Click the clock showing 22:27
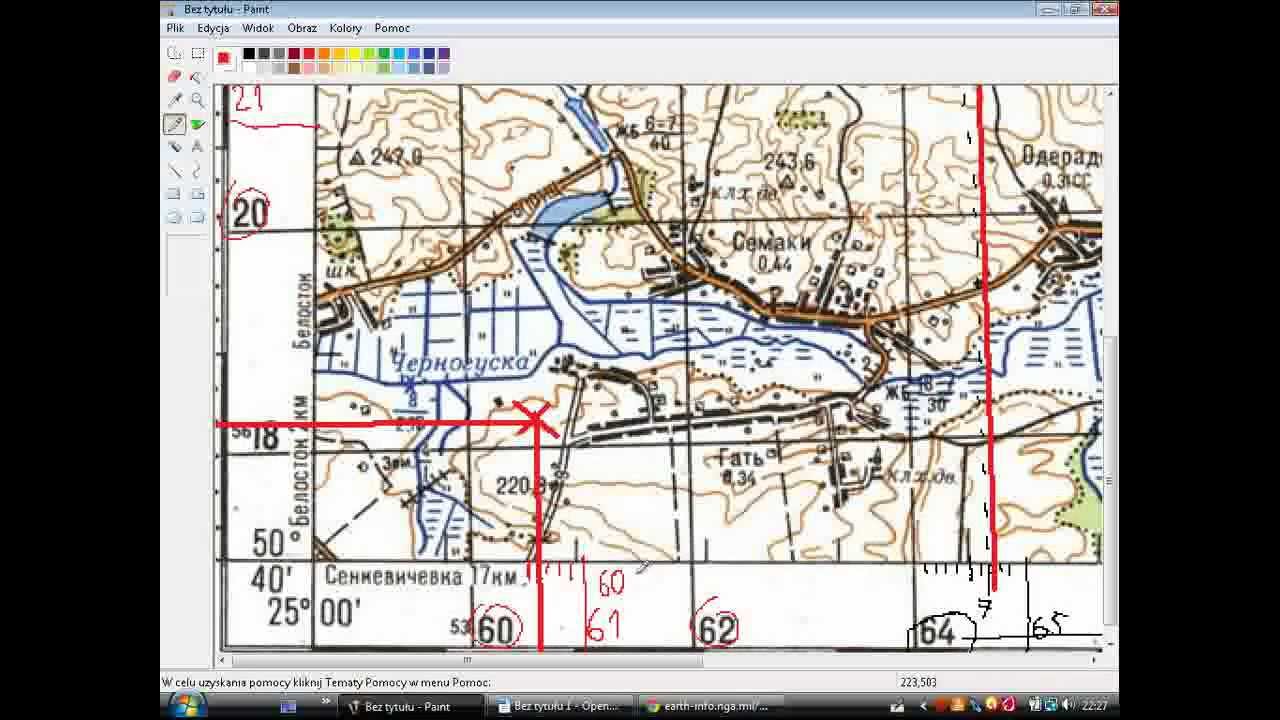The image size is (1280, 720). (1094, 706)
